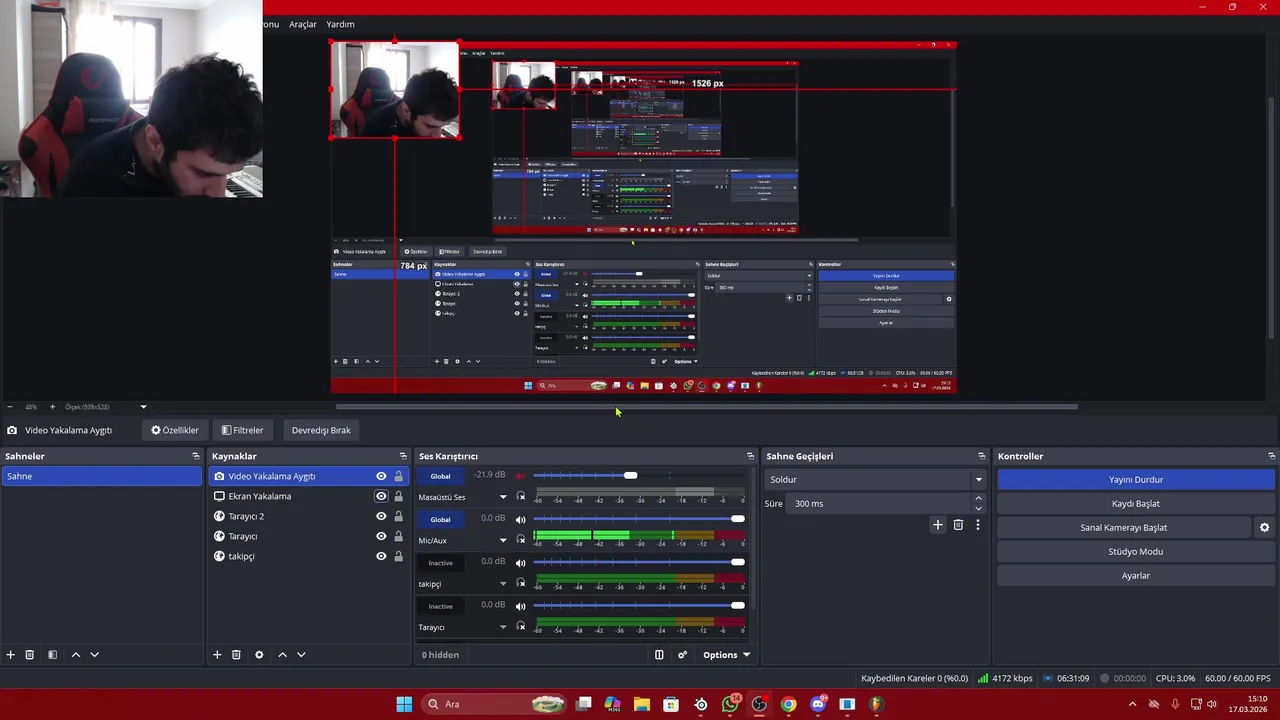This screenshot has width=1280, height=720.
Task: Add a transition in Sahne Geçişleri
Action: pyautogui.click(x=937, y=525)
